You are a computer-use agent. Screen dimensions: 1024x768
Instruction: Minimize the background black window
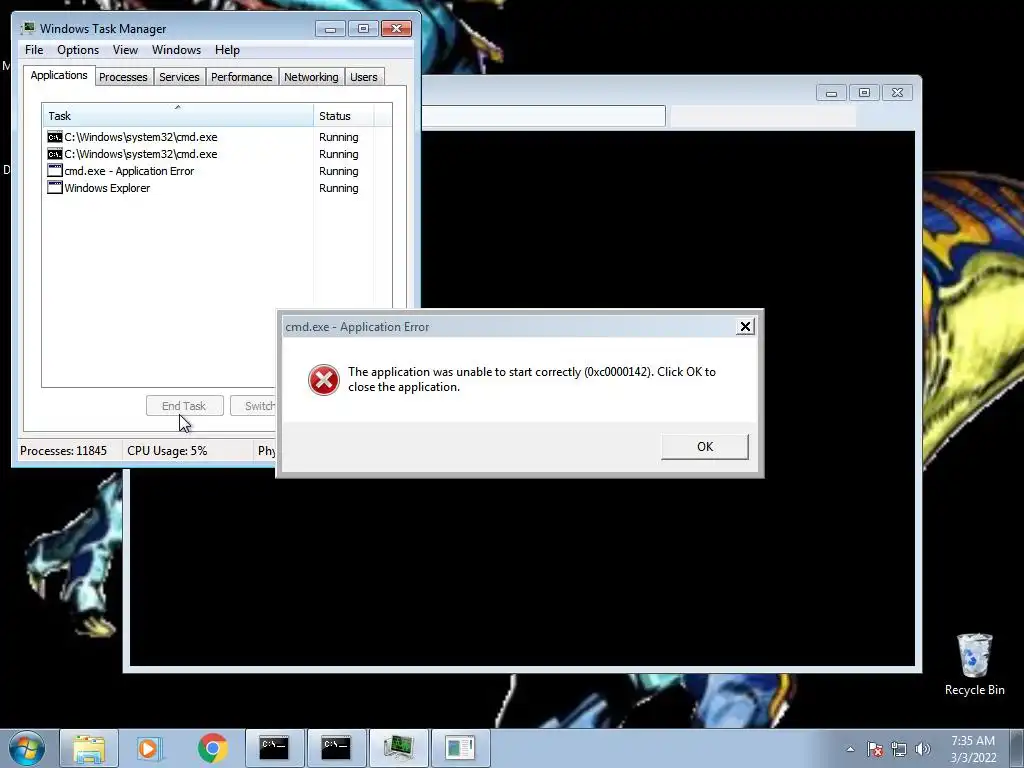tap(831, 93)
